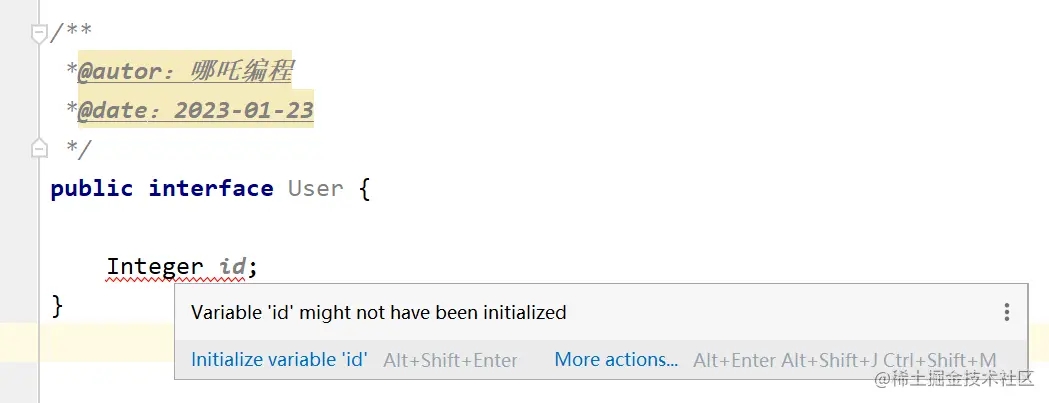
Task: Click the '@date' tag in the comment
Action: (x=111, y=111)
